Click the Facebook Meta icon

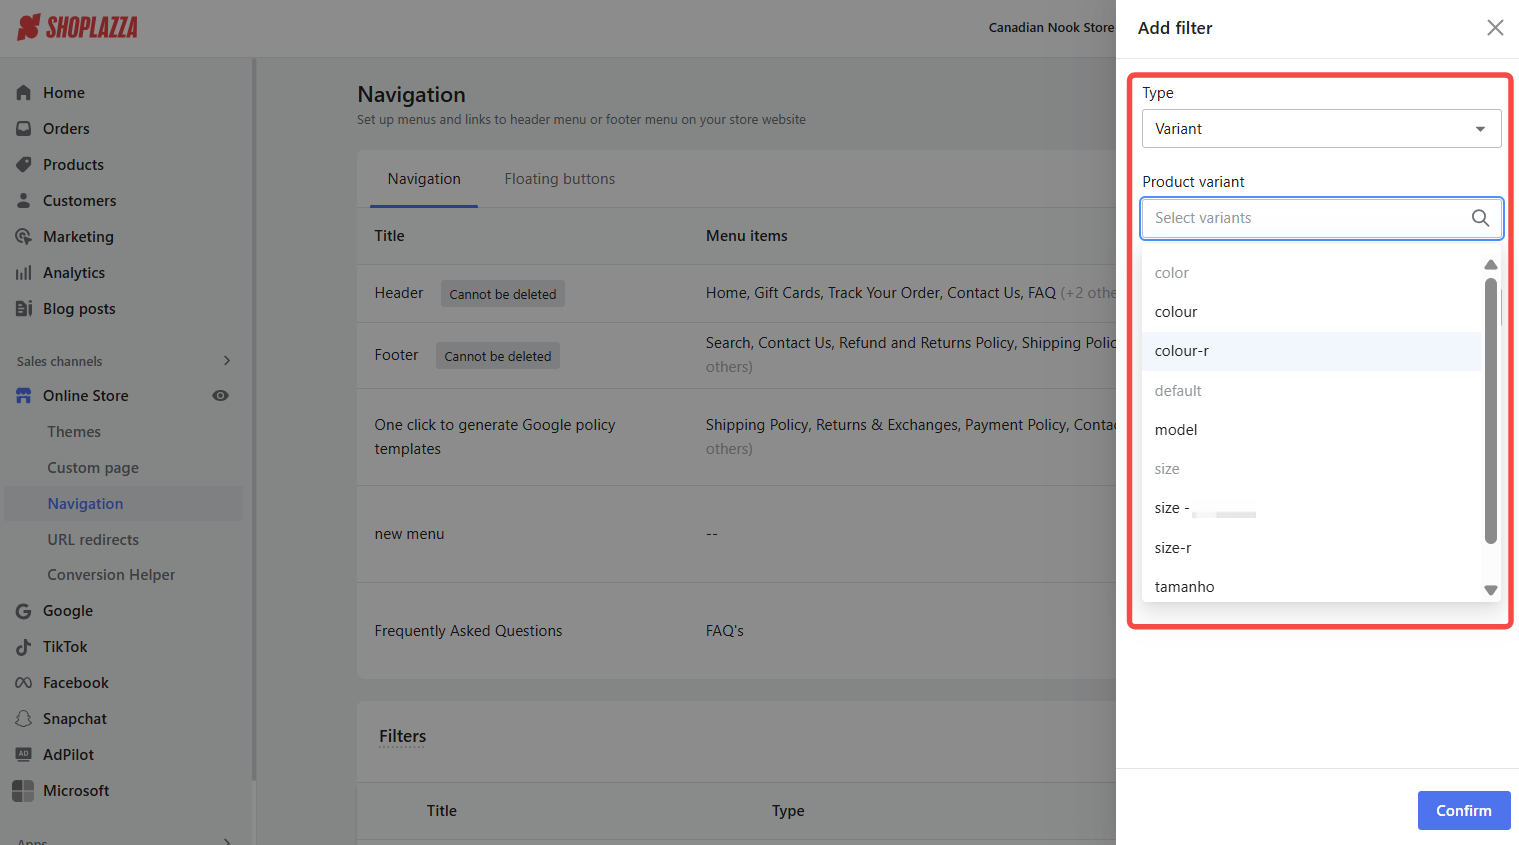click(24, 682)
